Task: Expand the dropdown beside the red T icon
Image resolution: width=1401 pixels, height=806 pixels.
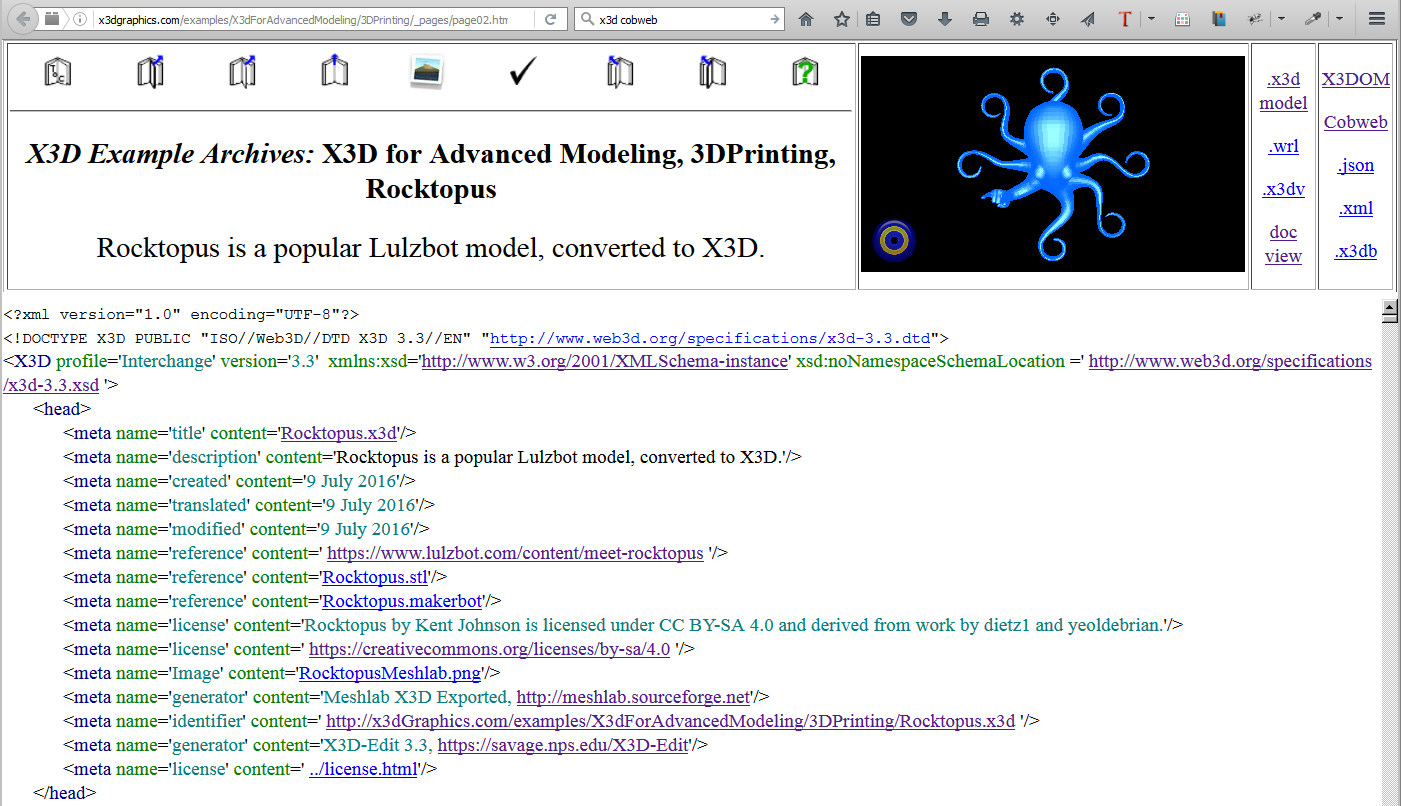Action: click(x=1151, y=19)
